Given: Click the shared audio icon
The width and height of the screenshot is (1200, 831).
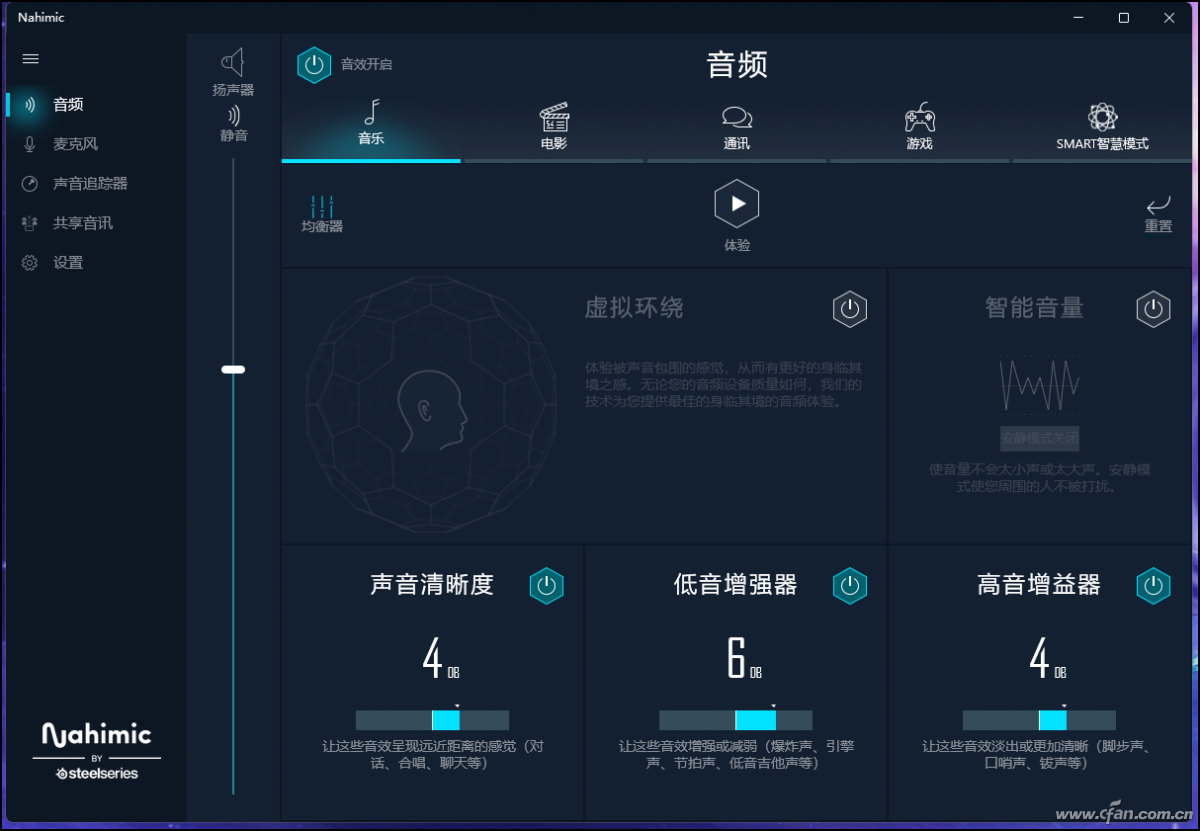Looking at the screenshot, I should (30, 223).
